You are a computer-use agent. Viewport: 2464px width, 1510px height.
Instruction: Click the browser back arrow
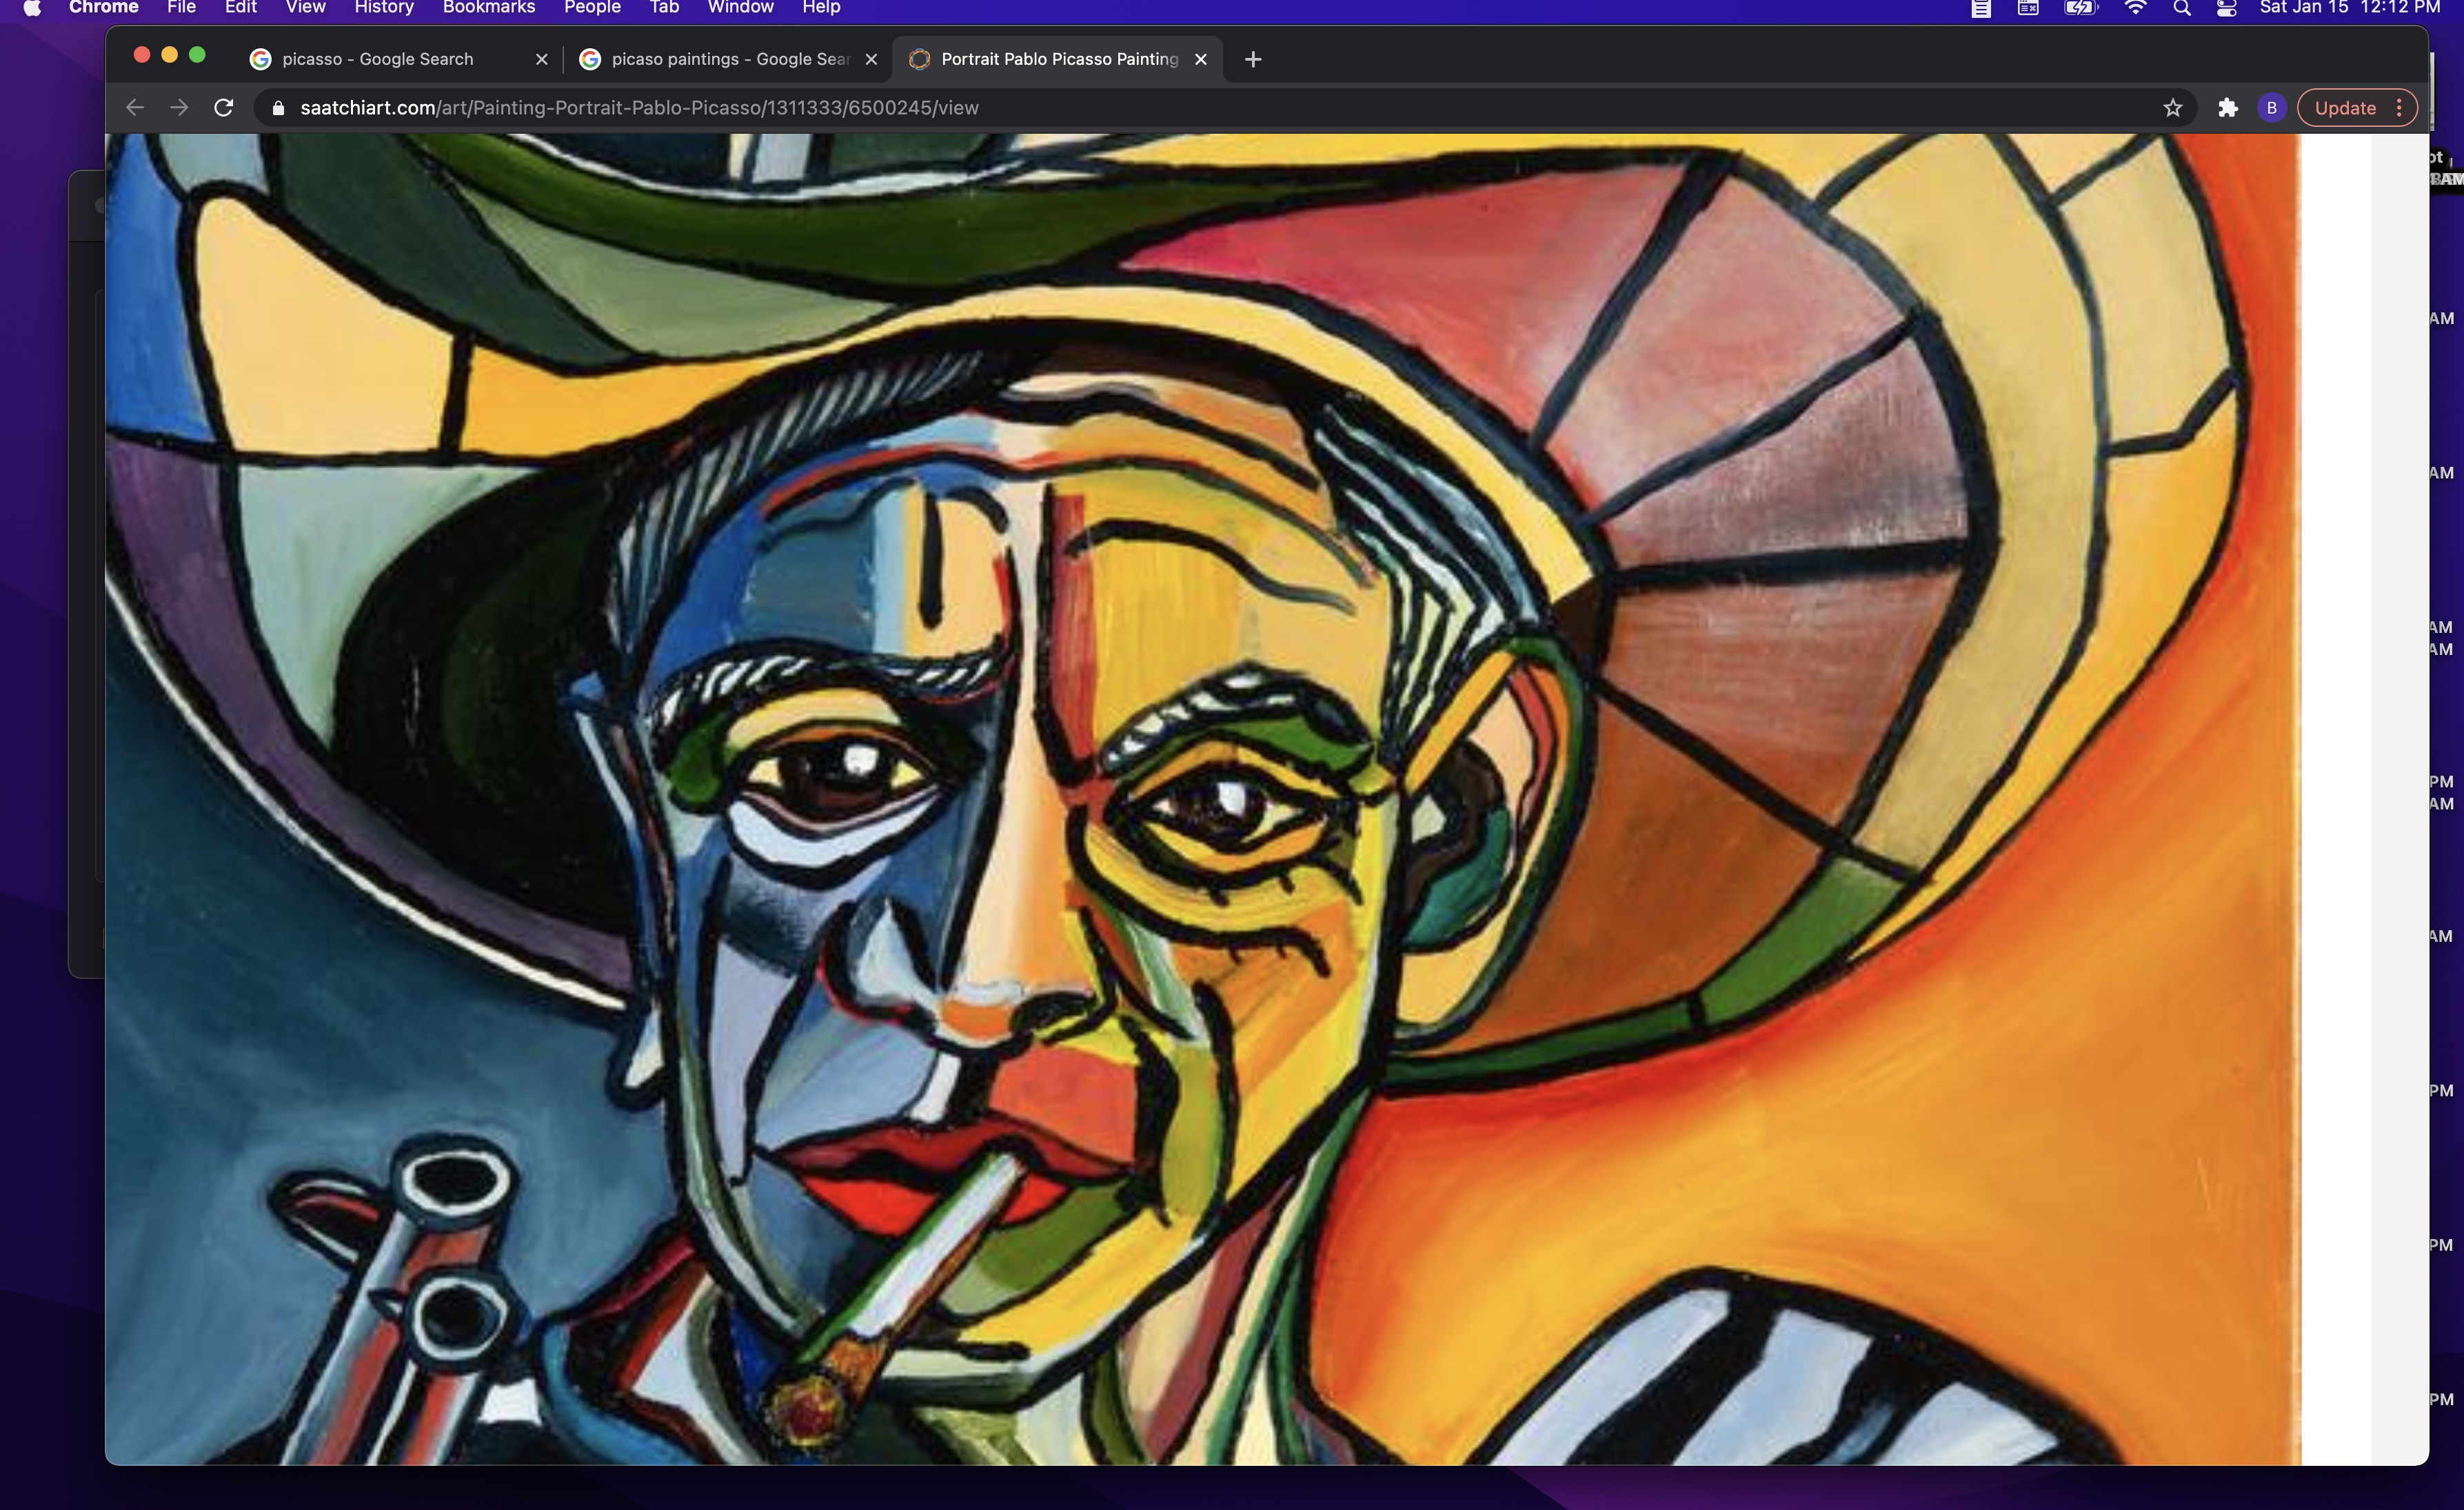(x=135, y=108)
